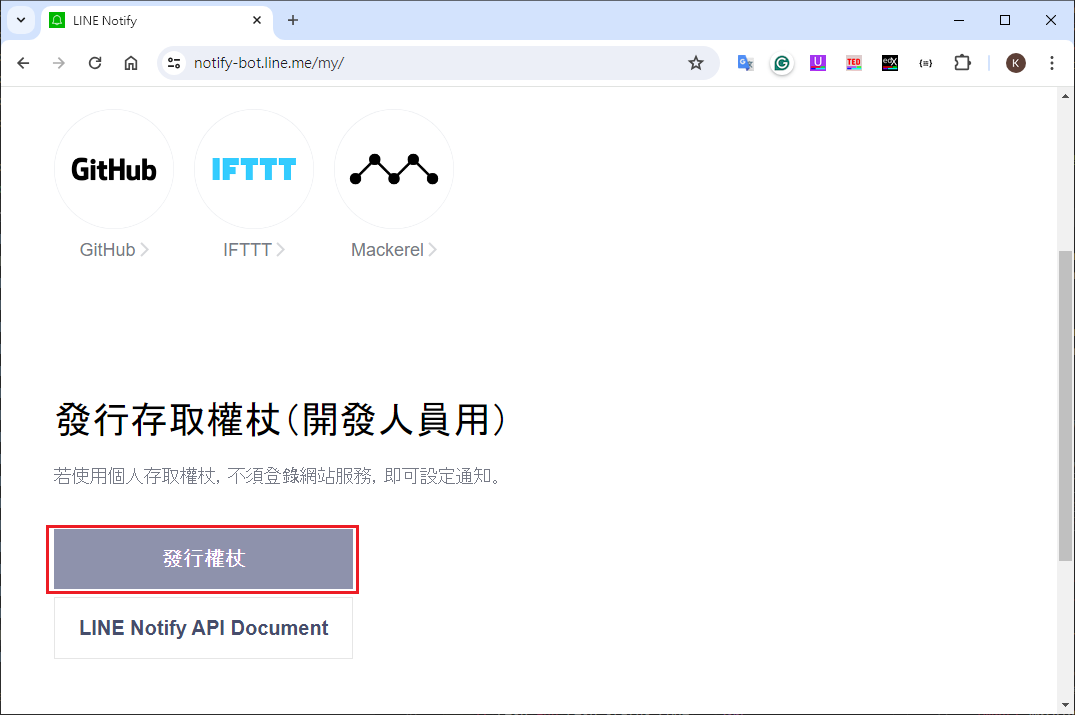
Task: Click the GitHub service logo
Action: coord(114,170)
